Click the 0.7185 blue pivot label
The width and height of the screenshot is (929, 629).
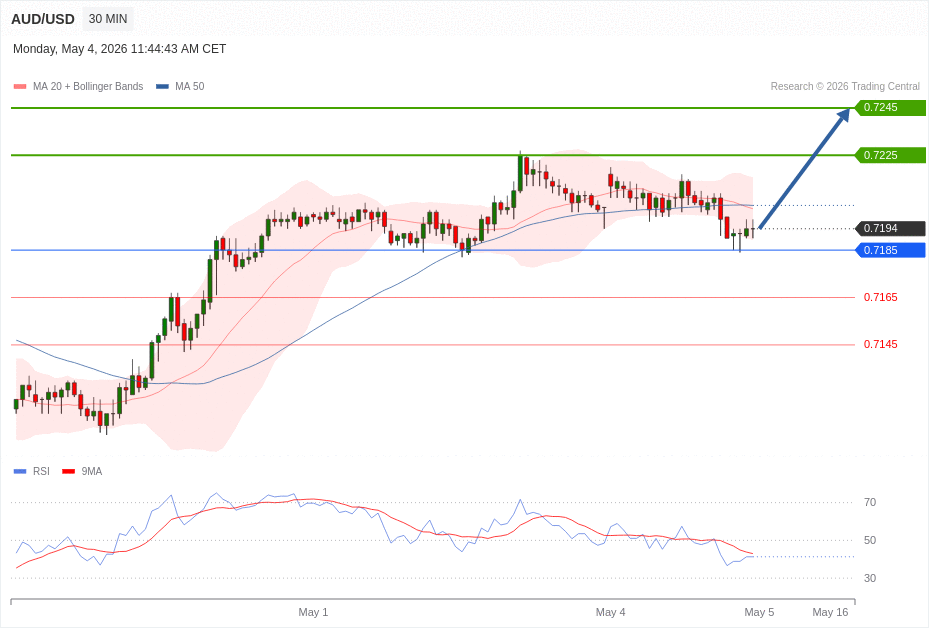click(890, 250)
